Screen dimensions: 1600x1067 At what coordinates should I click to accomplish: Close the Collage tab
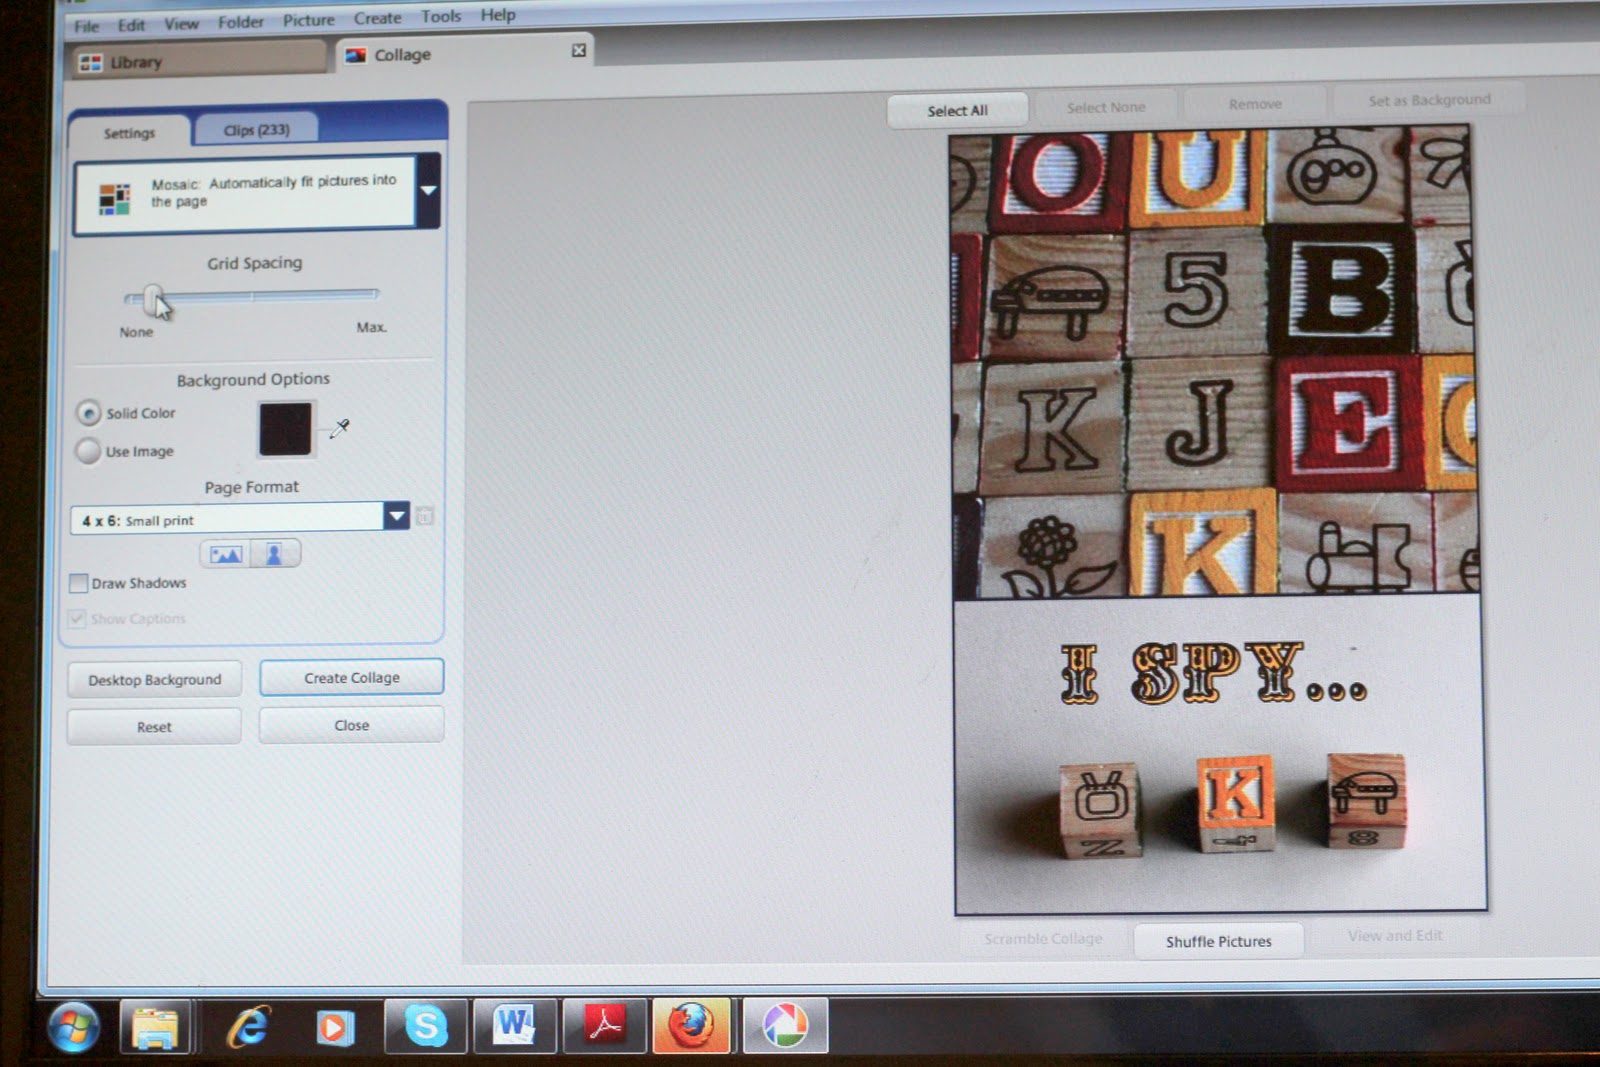point(579,50)
